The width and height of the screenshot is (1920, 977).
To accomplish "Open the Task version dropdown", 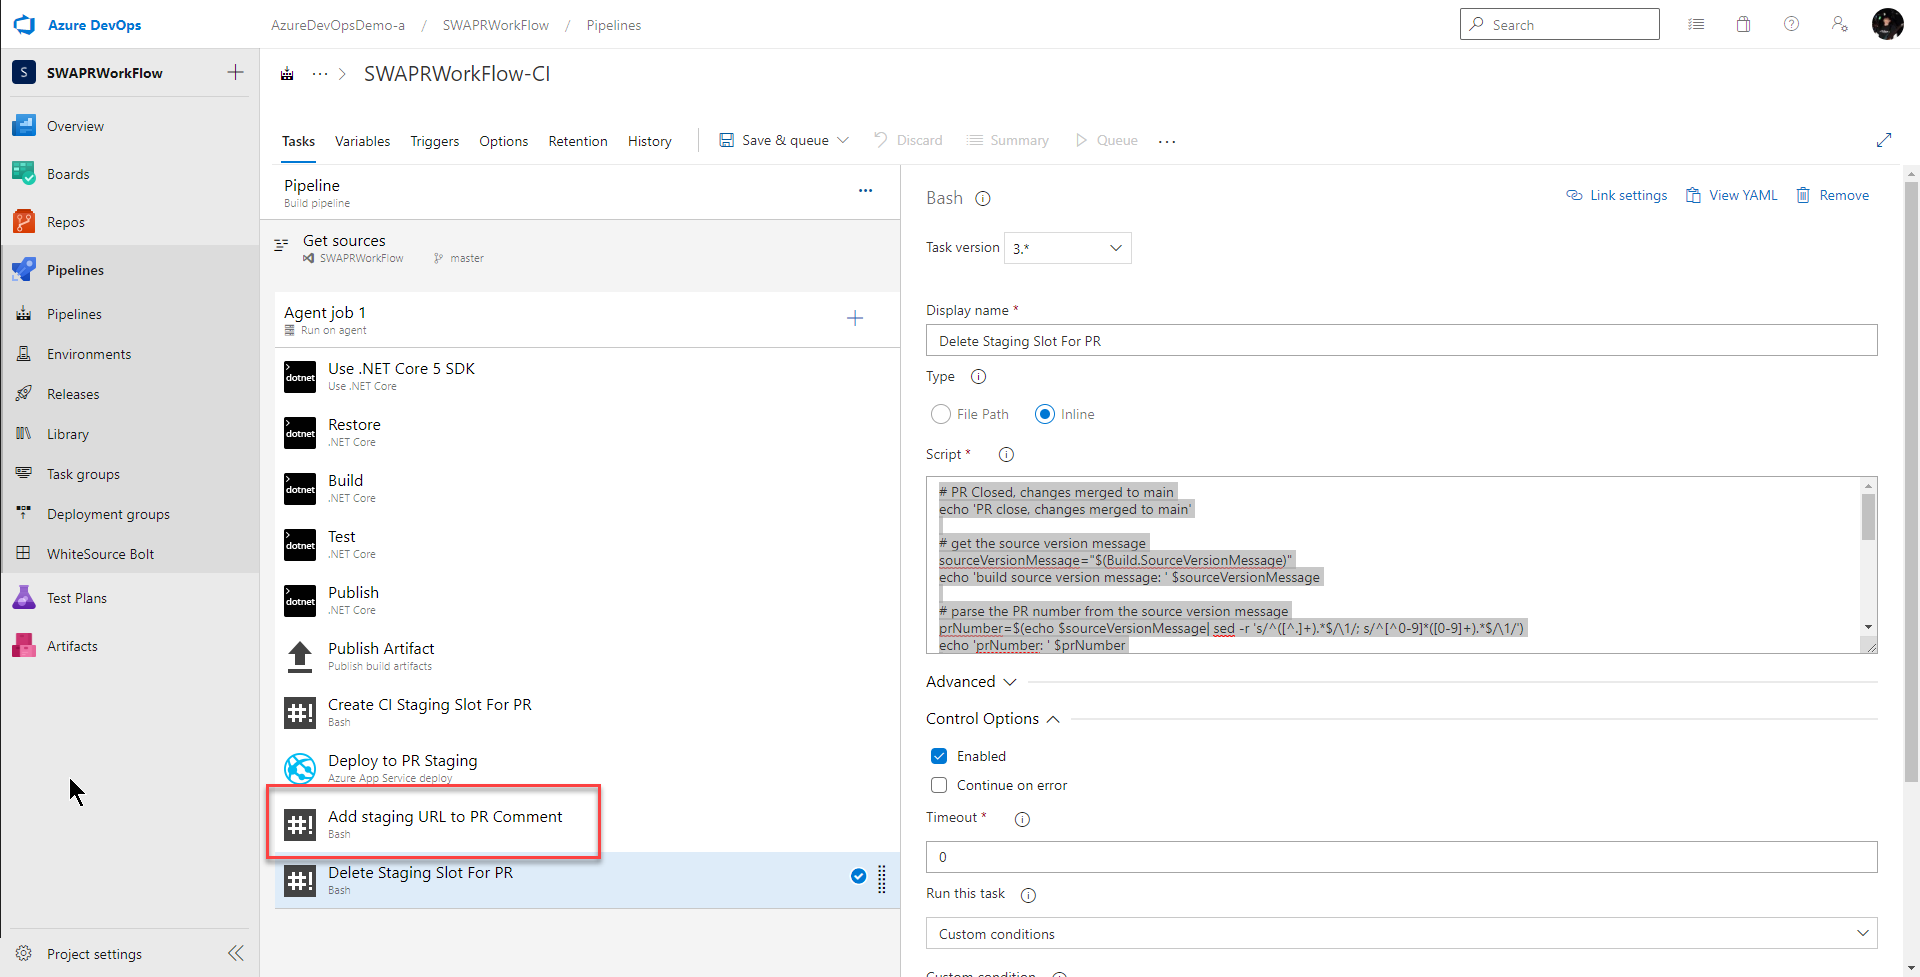I will [1068, 248].
